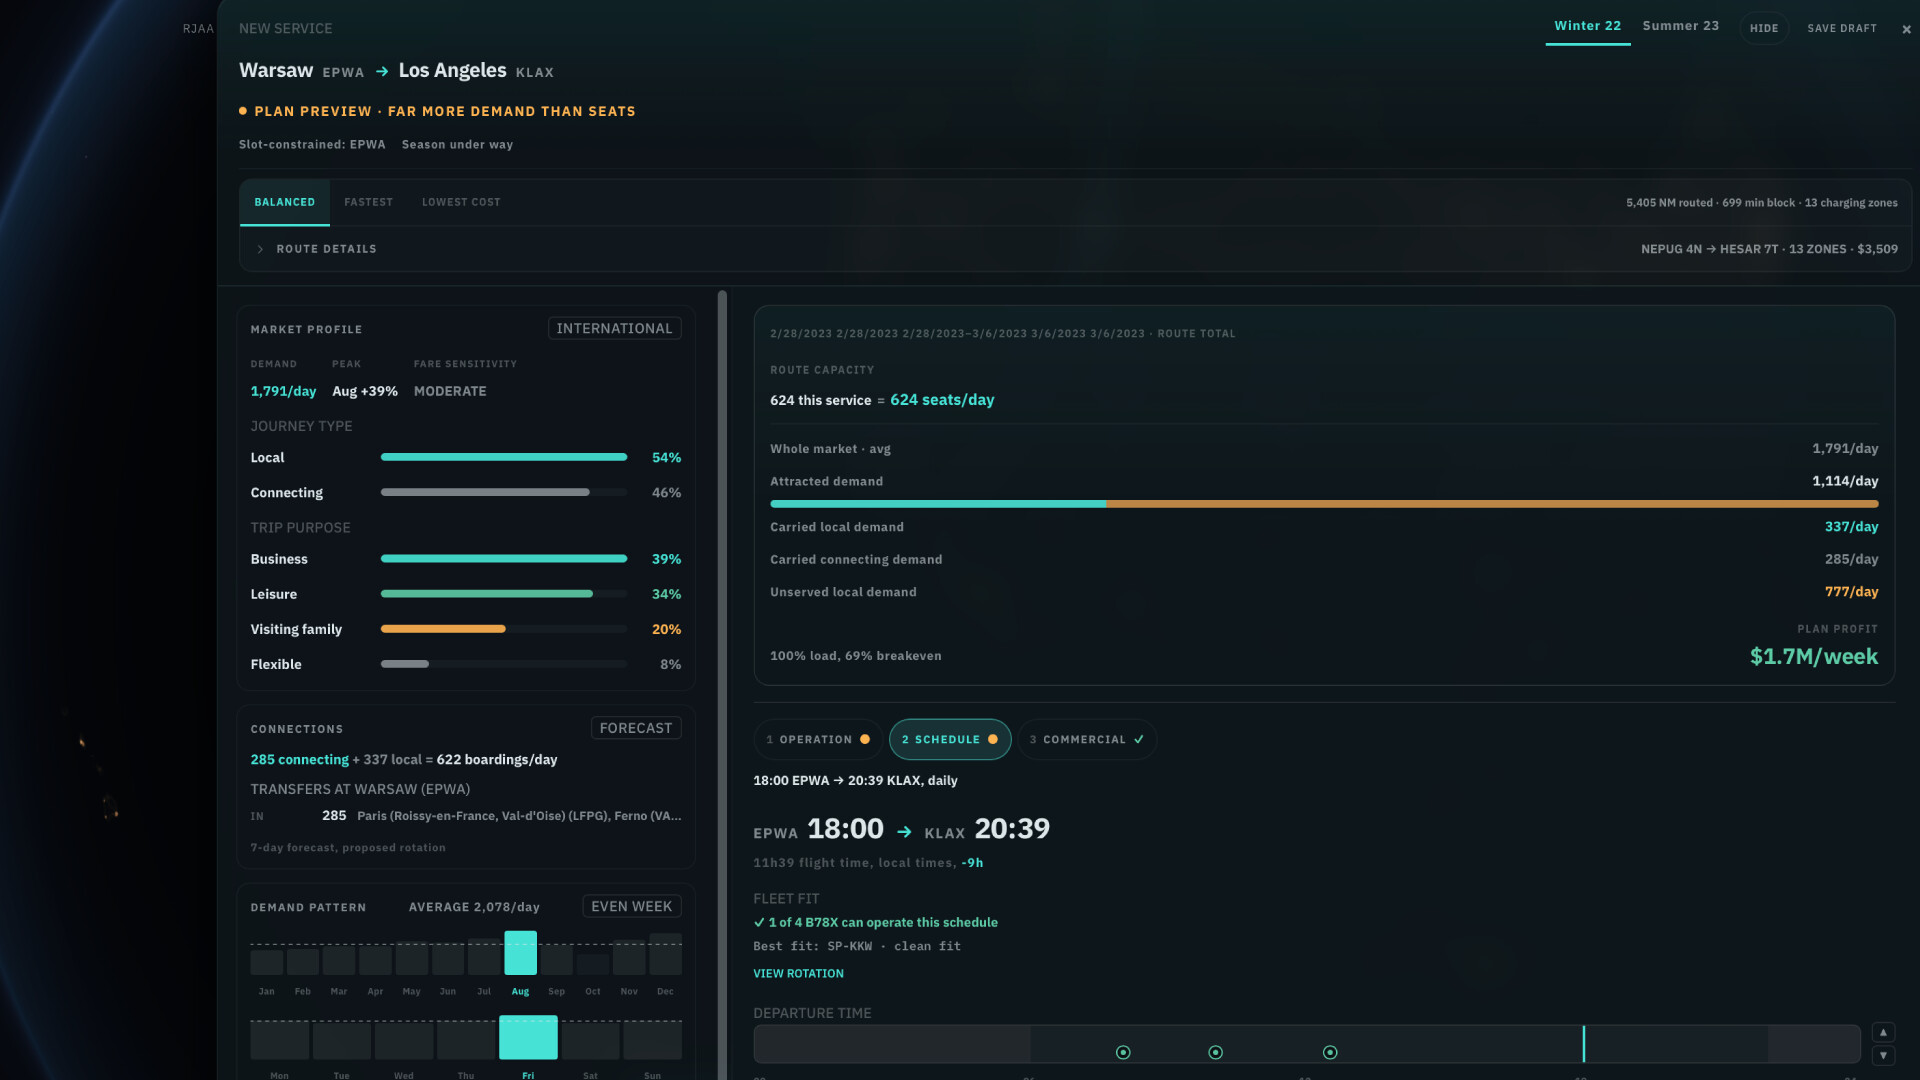Viewport: 1920px width, 1080px height.
Task: Click the arrow between 18:00 and KLAX
Action: pos(904,832)
